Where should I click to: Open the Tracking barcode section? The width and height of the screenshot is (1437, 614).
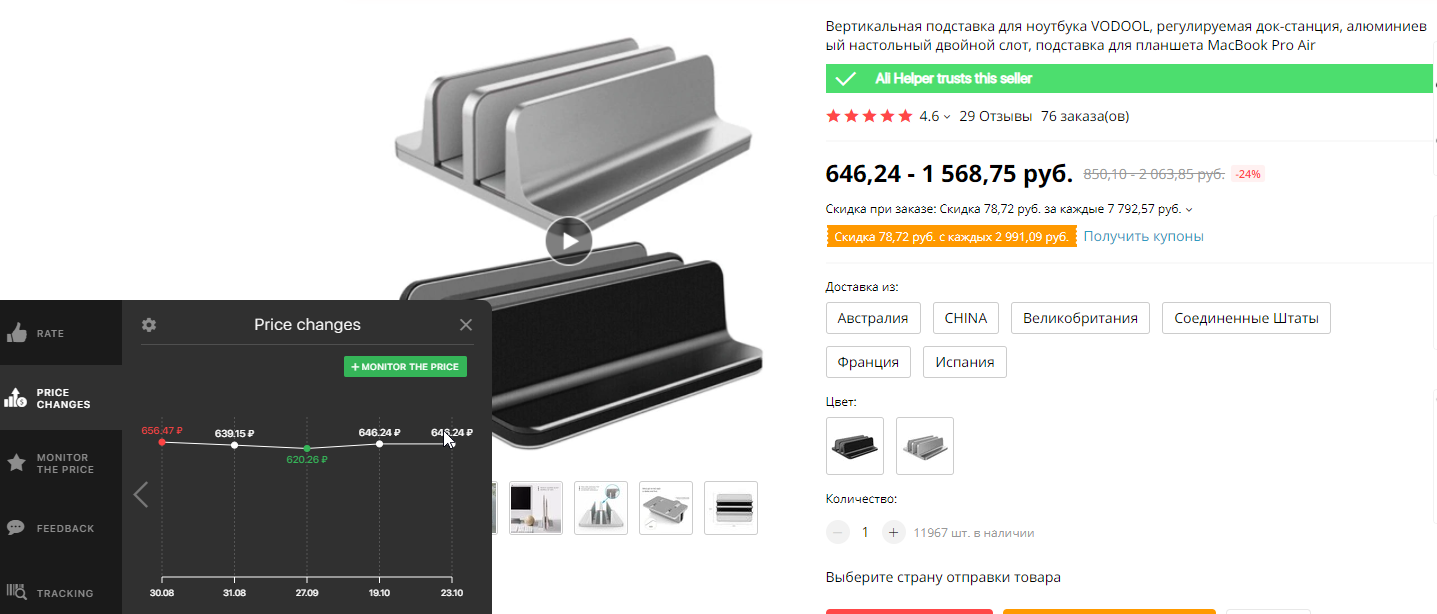(x=60, y=592)
